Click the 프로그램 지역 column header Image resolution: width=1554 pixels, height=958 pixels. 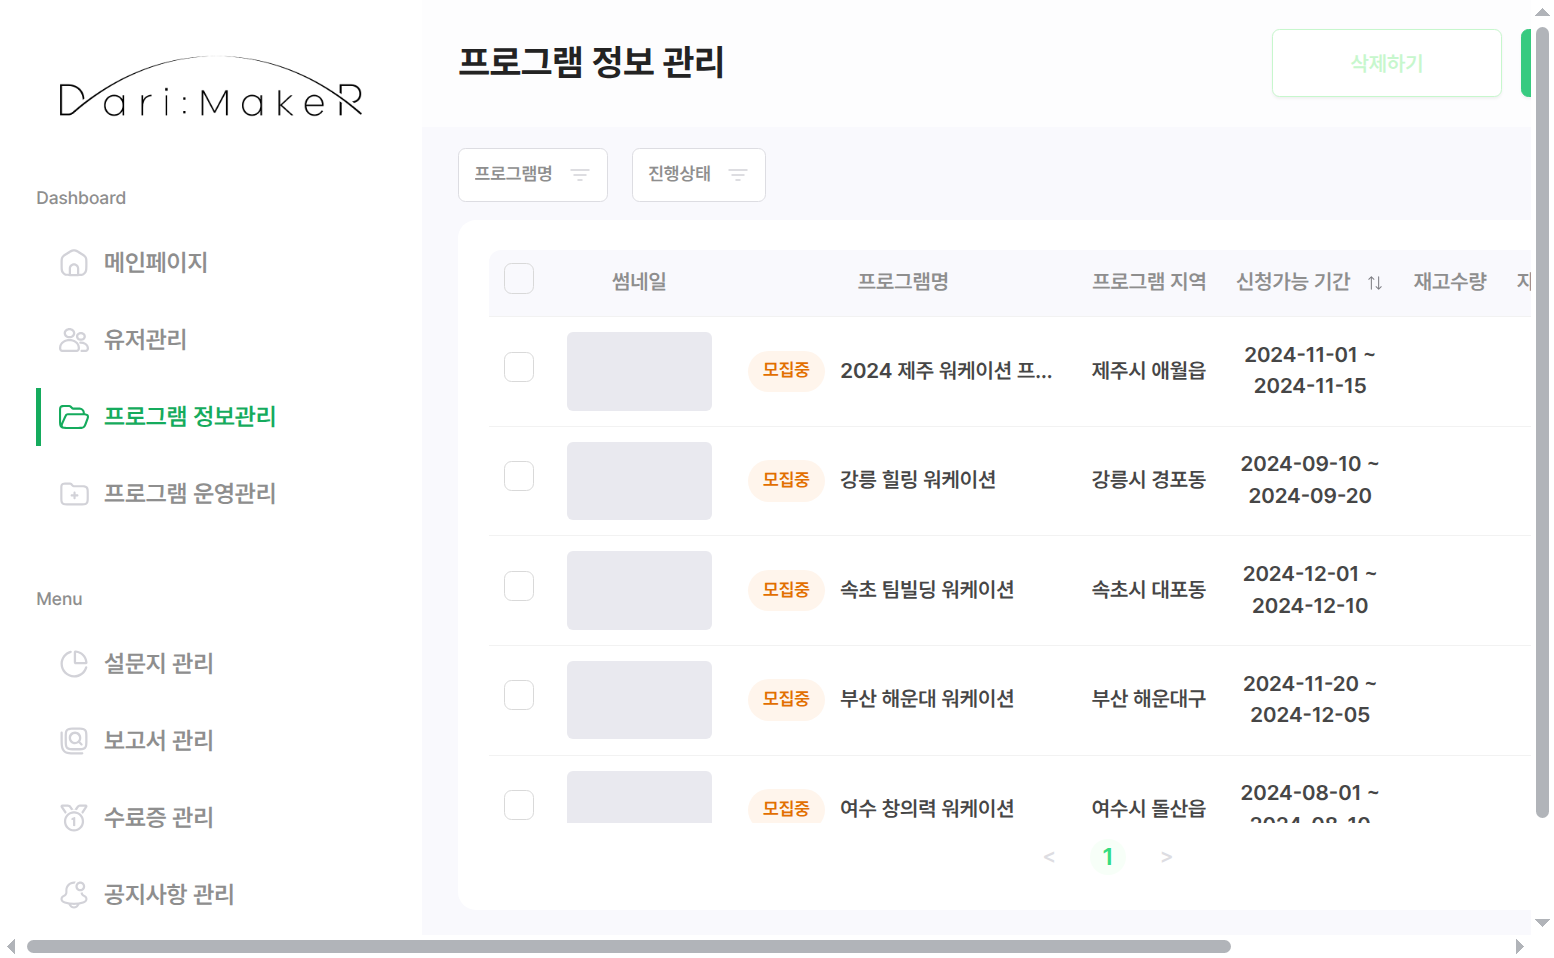(x=1149, y=282)
